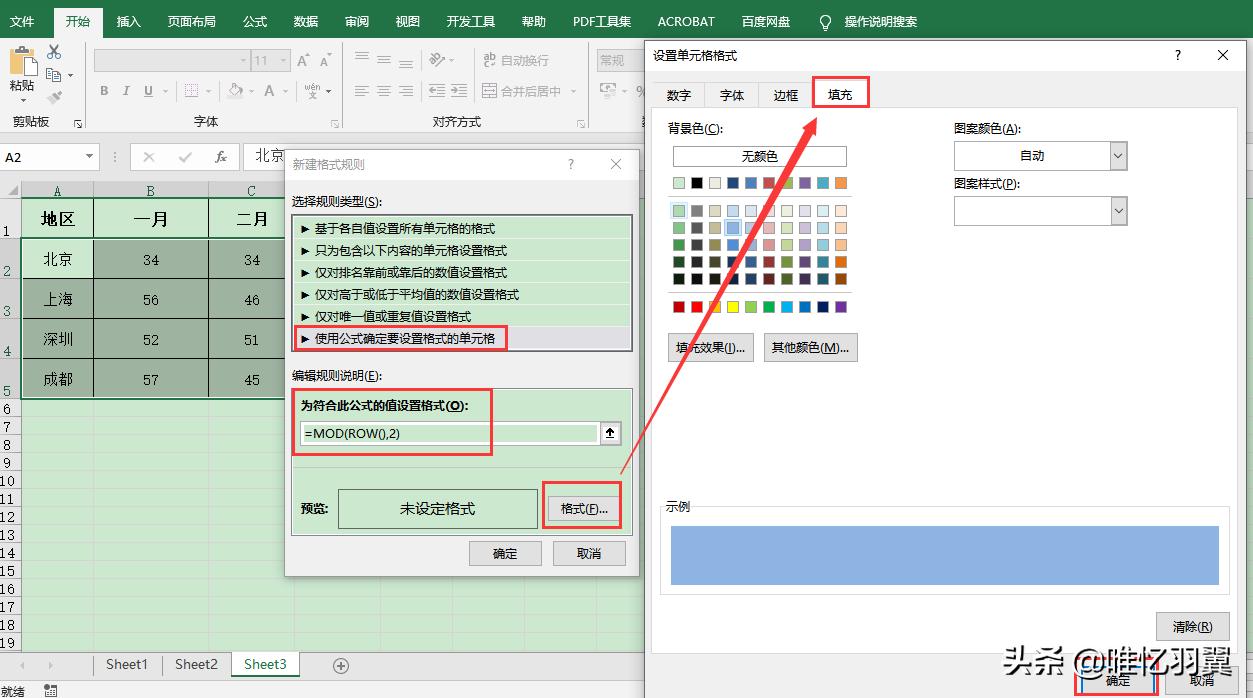Open the dropdown arrow next to Paste

pos(22,99)
